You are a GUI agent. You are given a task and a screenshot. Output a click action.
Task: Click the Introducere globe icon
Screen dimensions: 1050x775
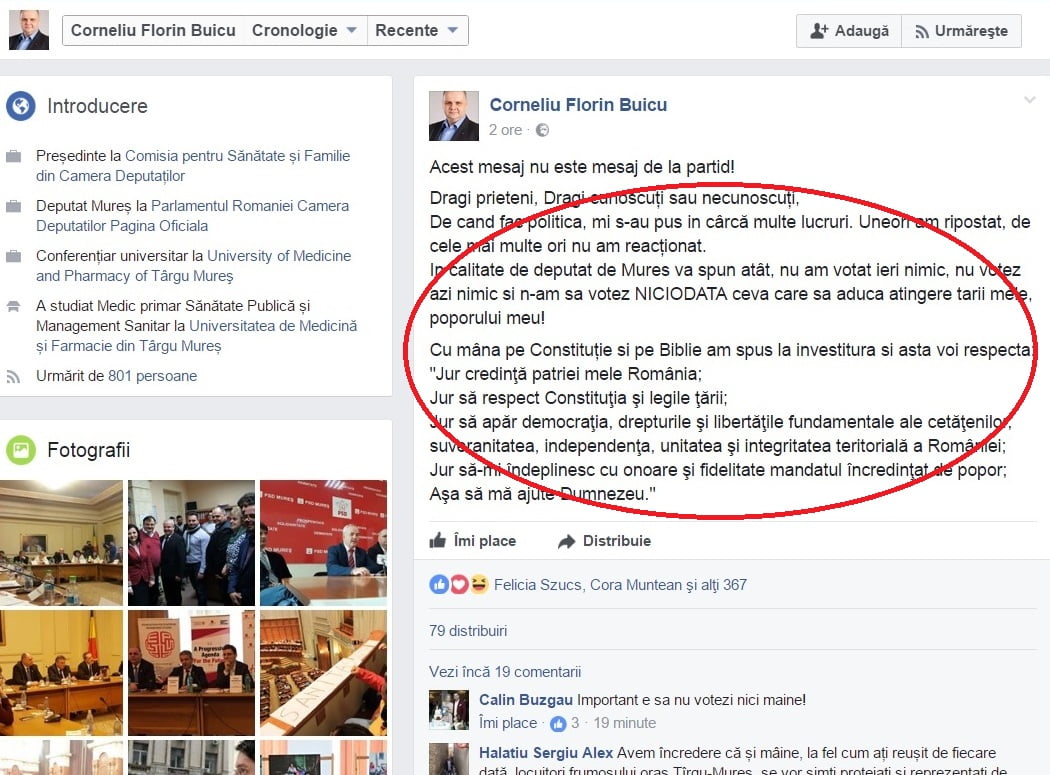[21, 106]
